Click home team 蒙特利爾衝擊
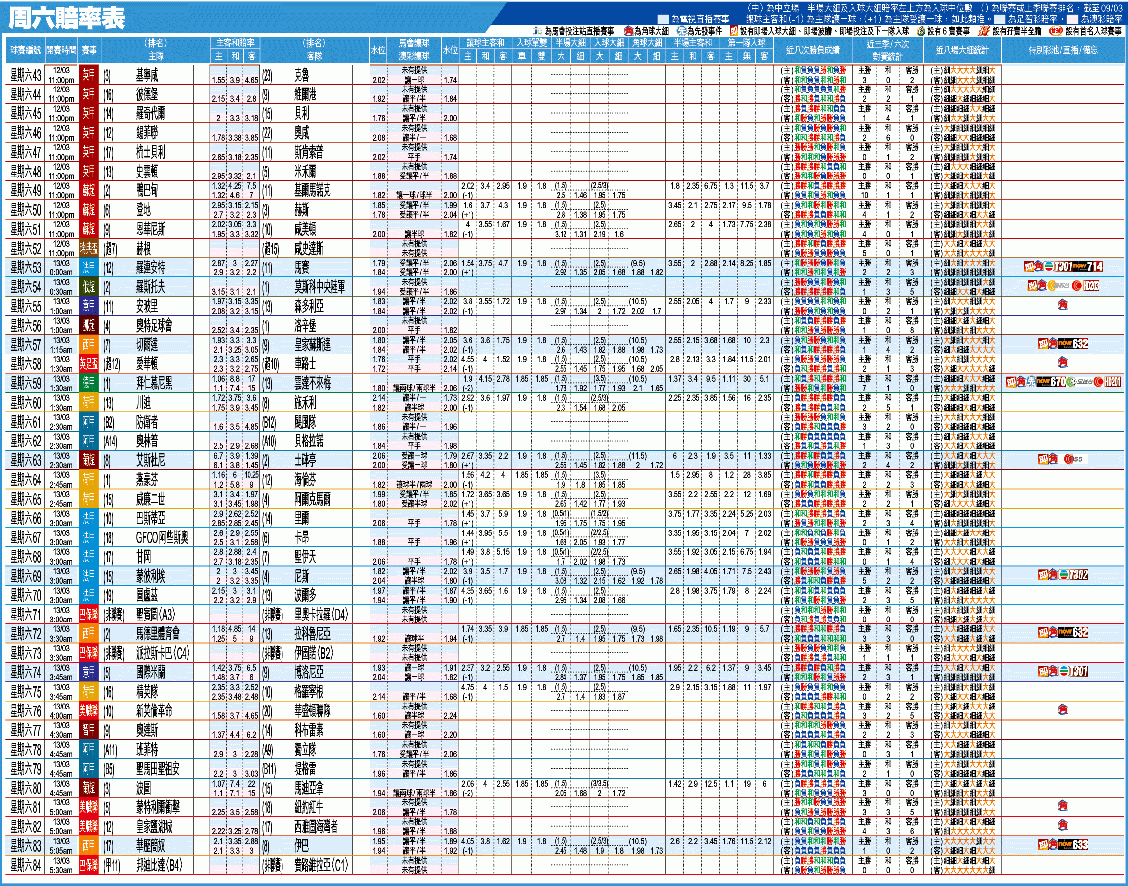The image size is (1128, 886). click(158, 807)
